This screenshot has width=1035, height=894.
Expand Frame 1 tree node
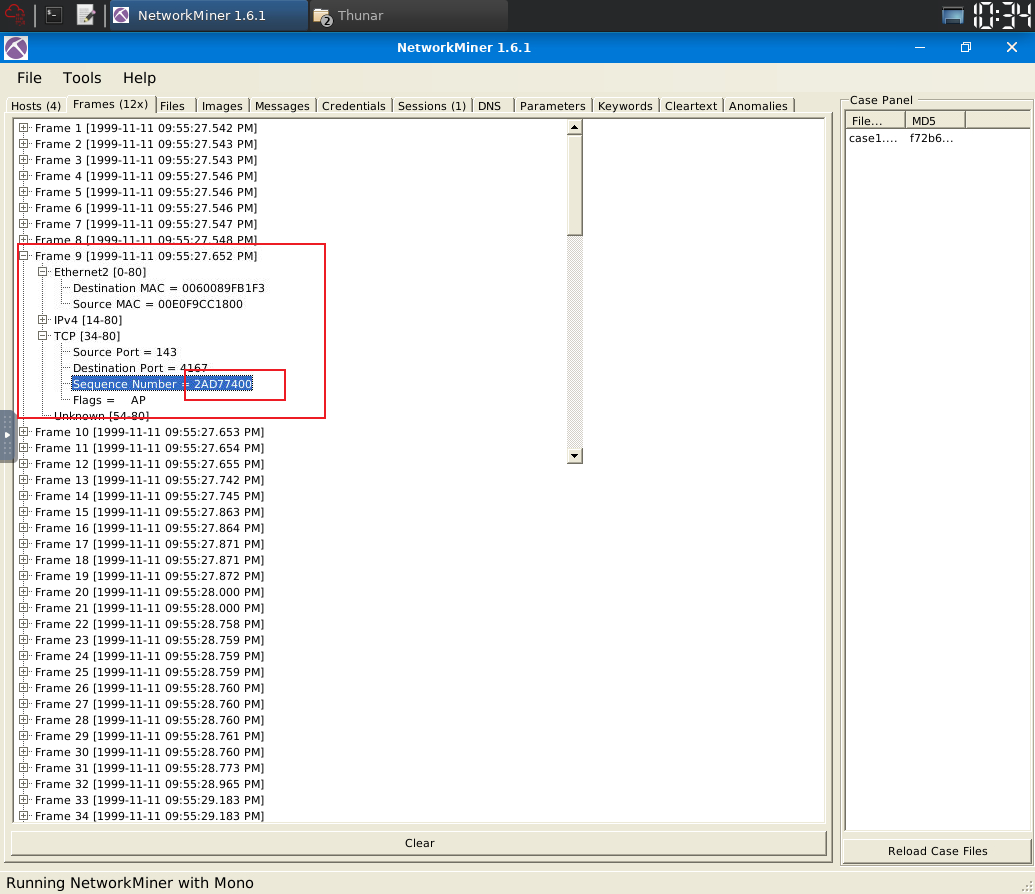(x=24, y=127)
